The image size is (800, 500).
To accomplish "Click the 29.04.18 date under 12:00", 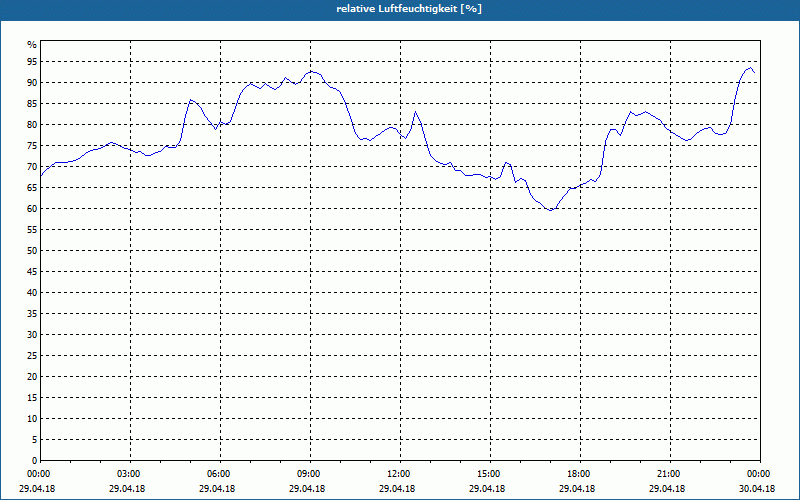I will [x=397, y=488].
